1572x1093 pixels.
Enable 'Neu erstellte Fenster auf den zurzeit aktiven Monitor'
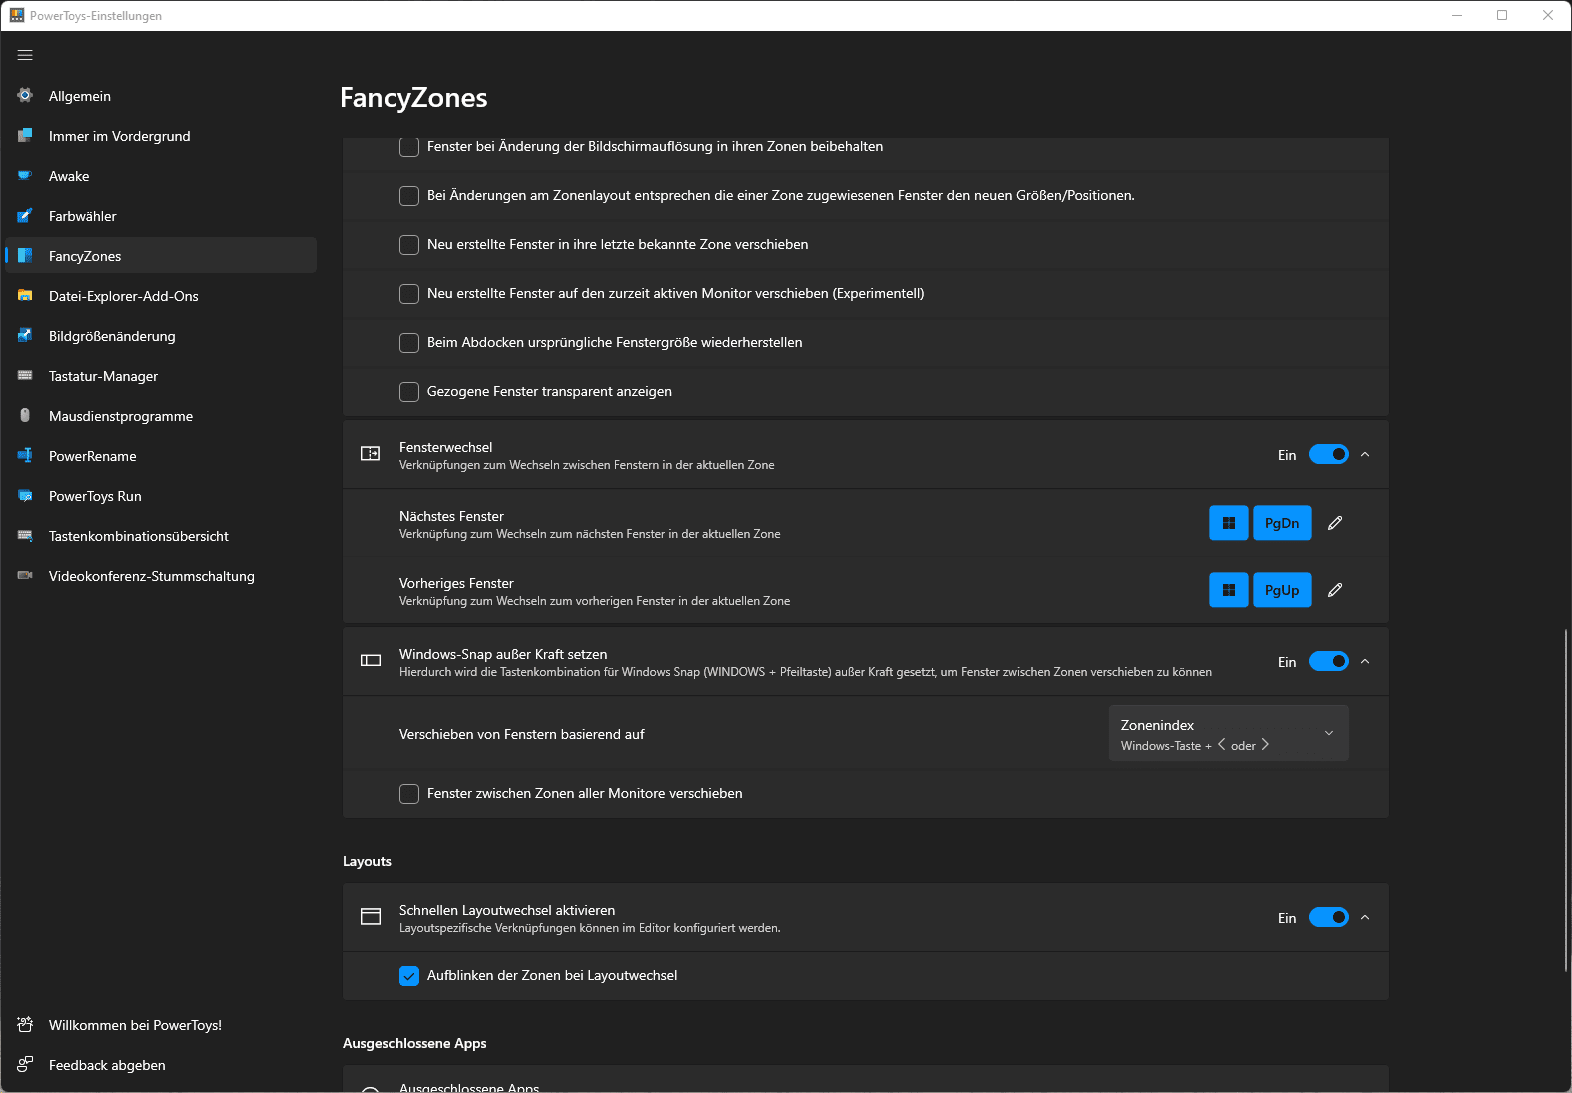409,294
